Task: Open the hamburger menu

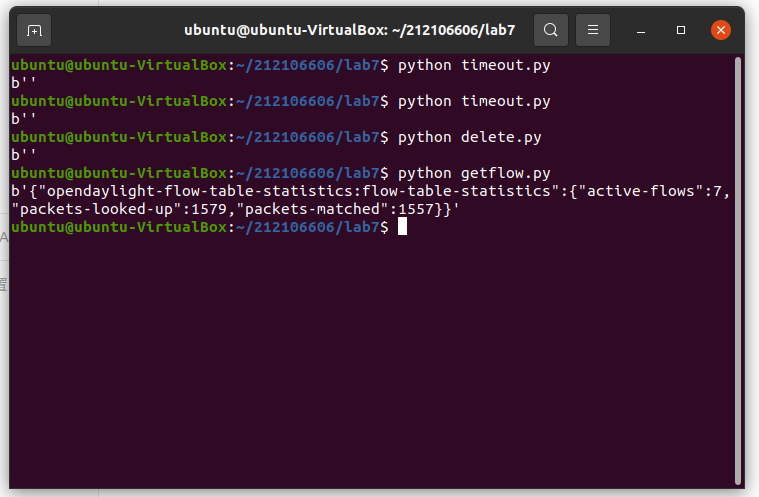Action: click(593, 30)
